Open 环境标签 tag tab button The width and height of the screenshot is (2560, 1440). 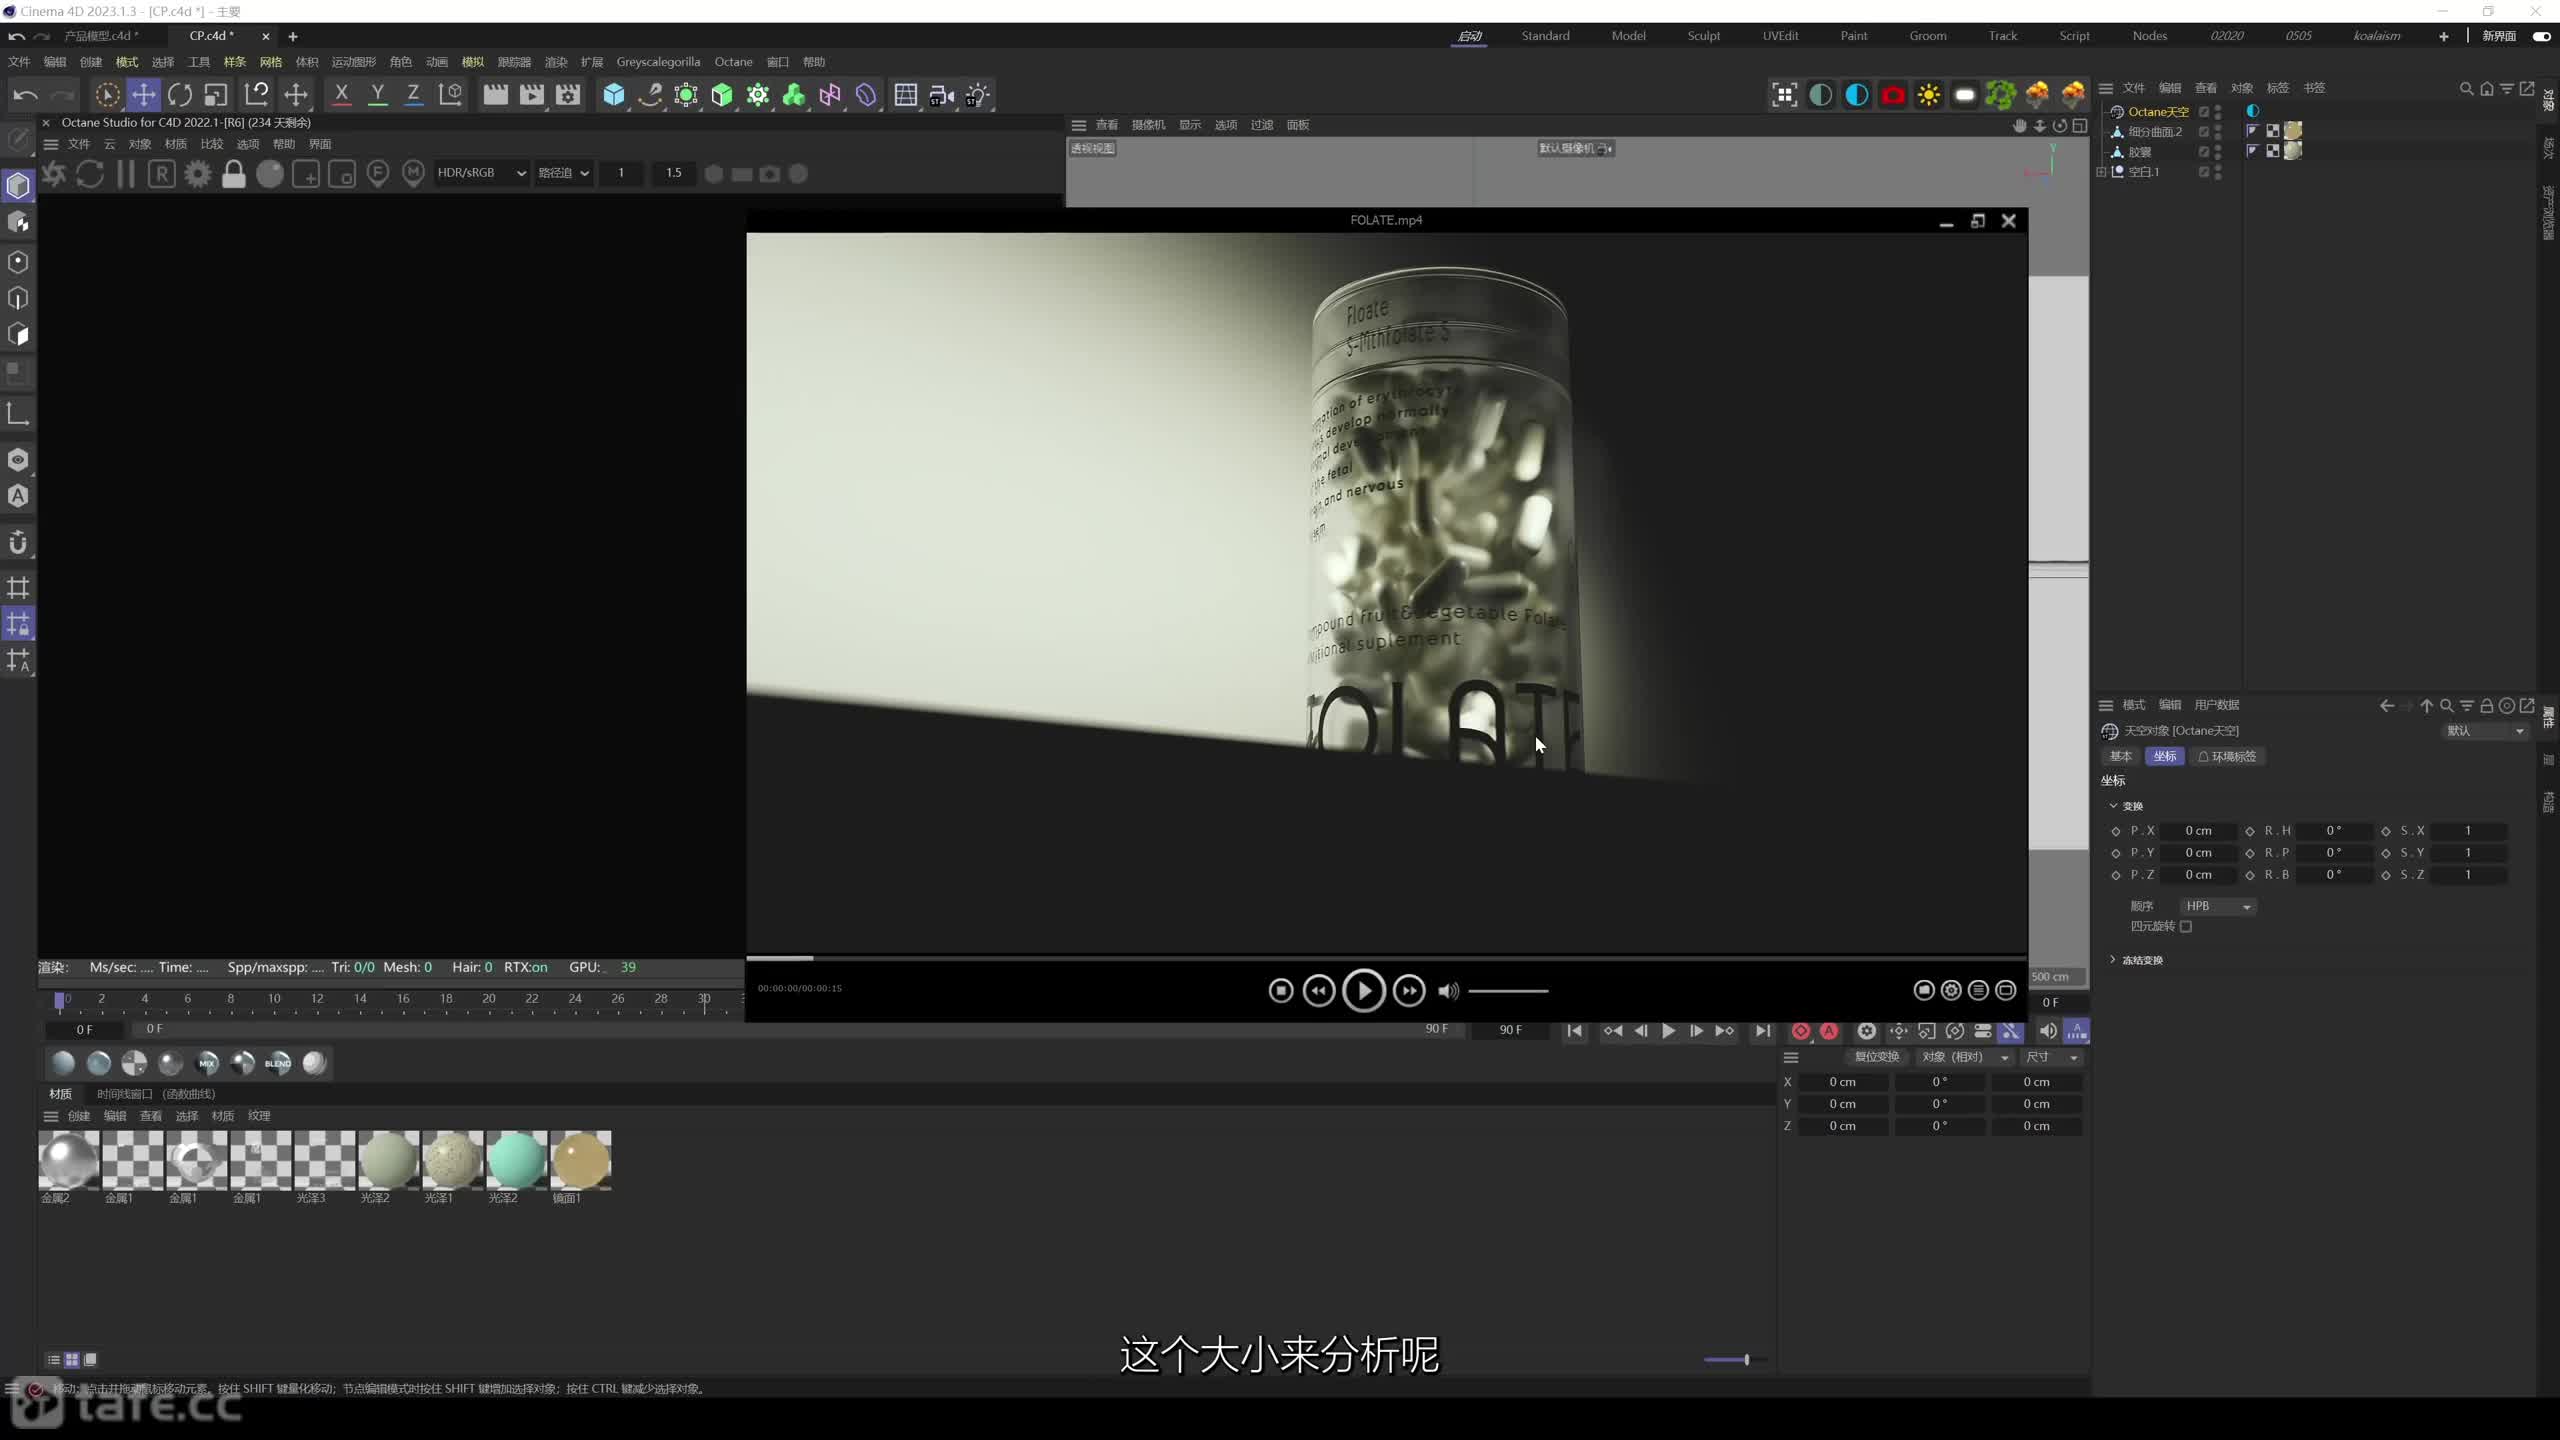2227,757
